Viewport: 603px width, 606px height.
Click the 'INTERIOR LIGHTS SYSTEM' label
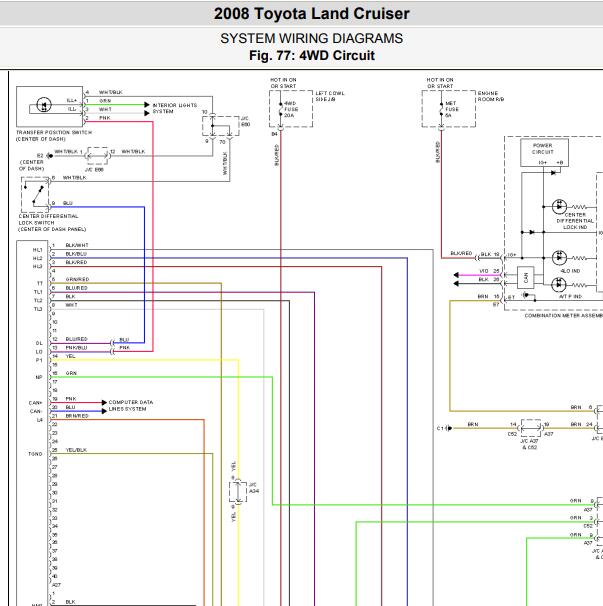[x=175, y=108]
